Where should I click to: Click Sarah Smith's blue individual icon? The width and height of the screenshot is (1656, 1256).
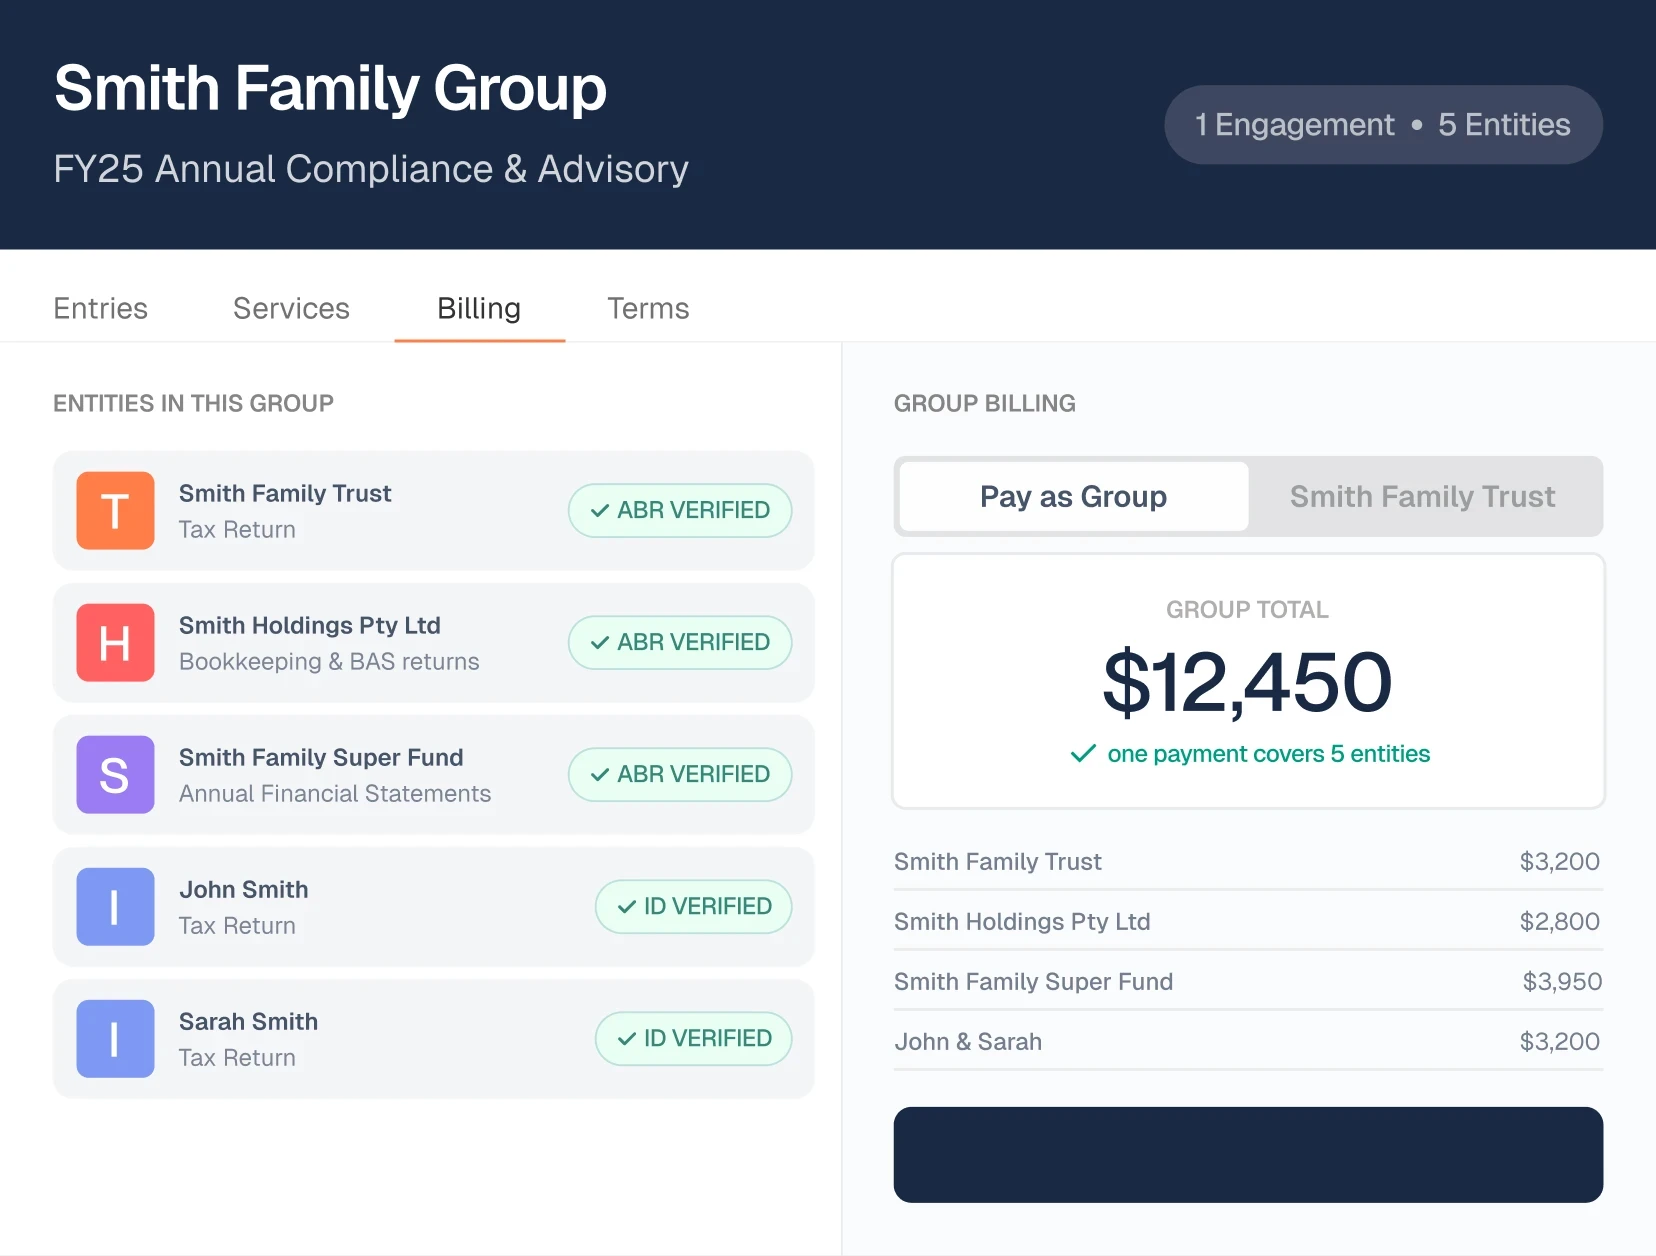click(x=115, y=1039)
